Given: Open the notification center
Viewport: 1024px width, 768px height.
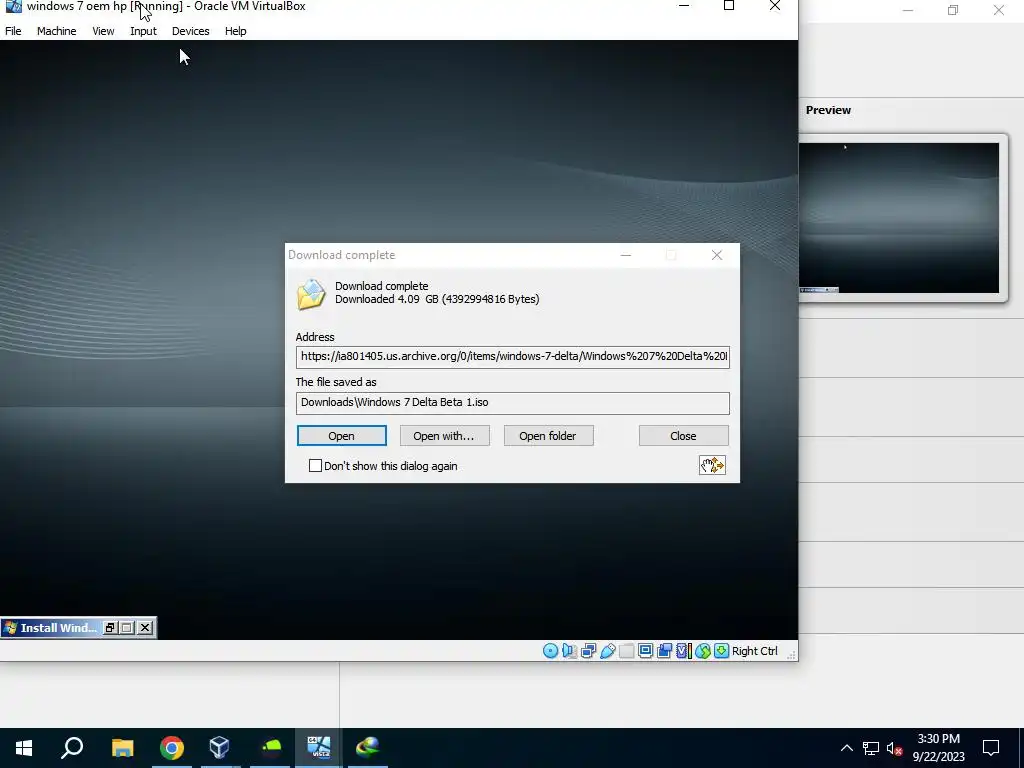Looking at the screenshot, I should pos(991,748).
